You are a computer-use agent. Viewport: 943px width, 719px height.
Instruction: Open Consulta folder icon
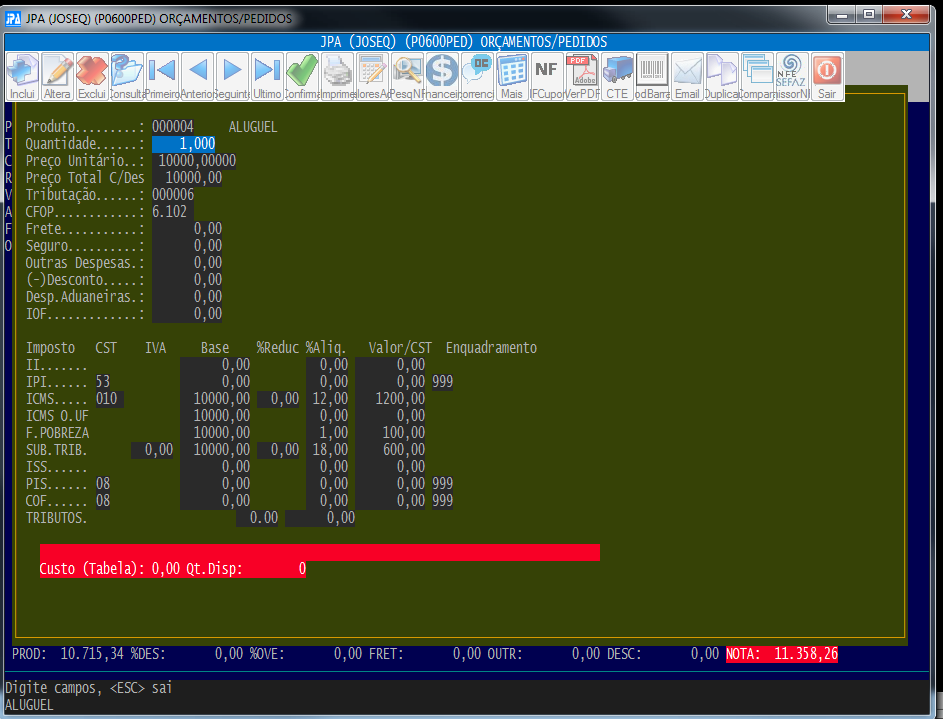pos(127,76)
